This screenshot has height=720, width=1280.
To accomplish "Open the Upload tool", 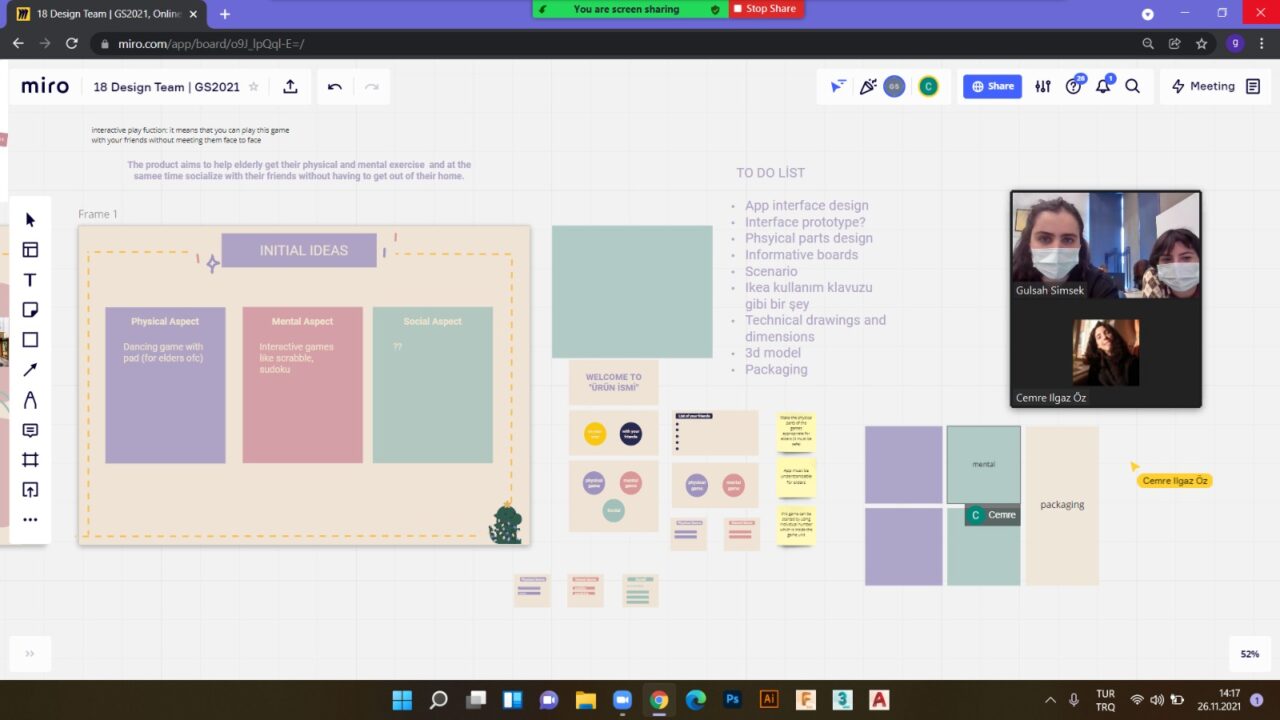I will point(30,489).
